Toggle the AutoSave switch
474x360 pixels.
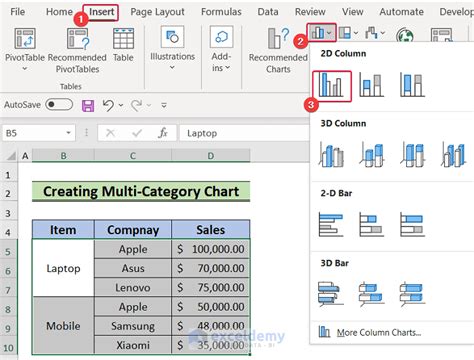click(59, 105)
